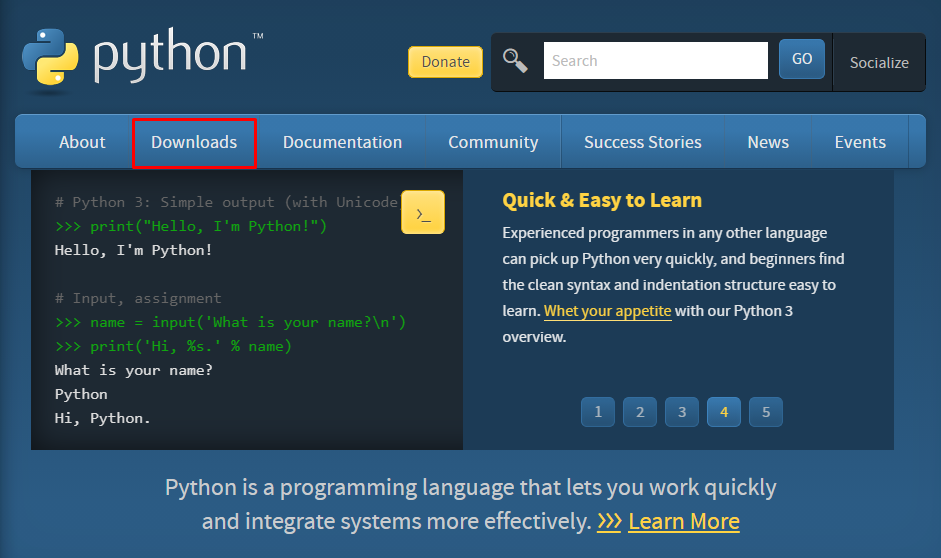941x558 pixels.
Task: Click the code line name = input('What is your name?\n')
Action: pos(230,322)
